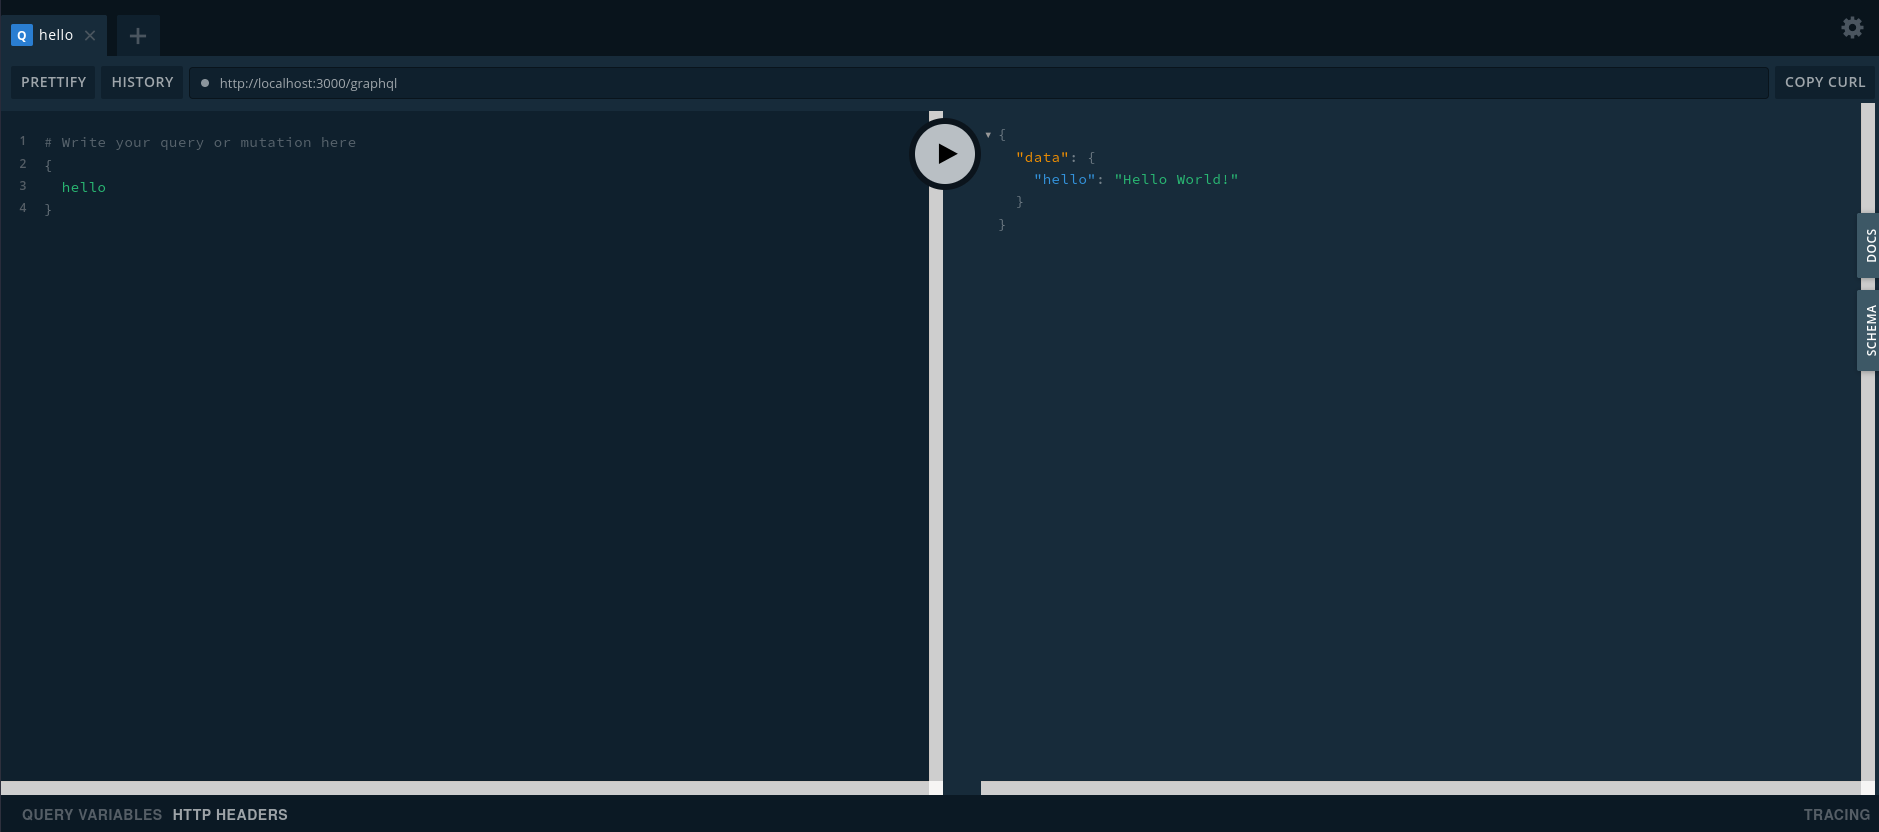Click the query editor's vertical scrollbar

click(936, 450)
